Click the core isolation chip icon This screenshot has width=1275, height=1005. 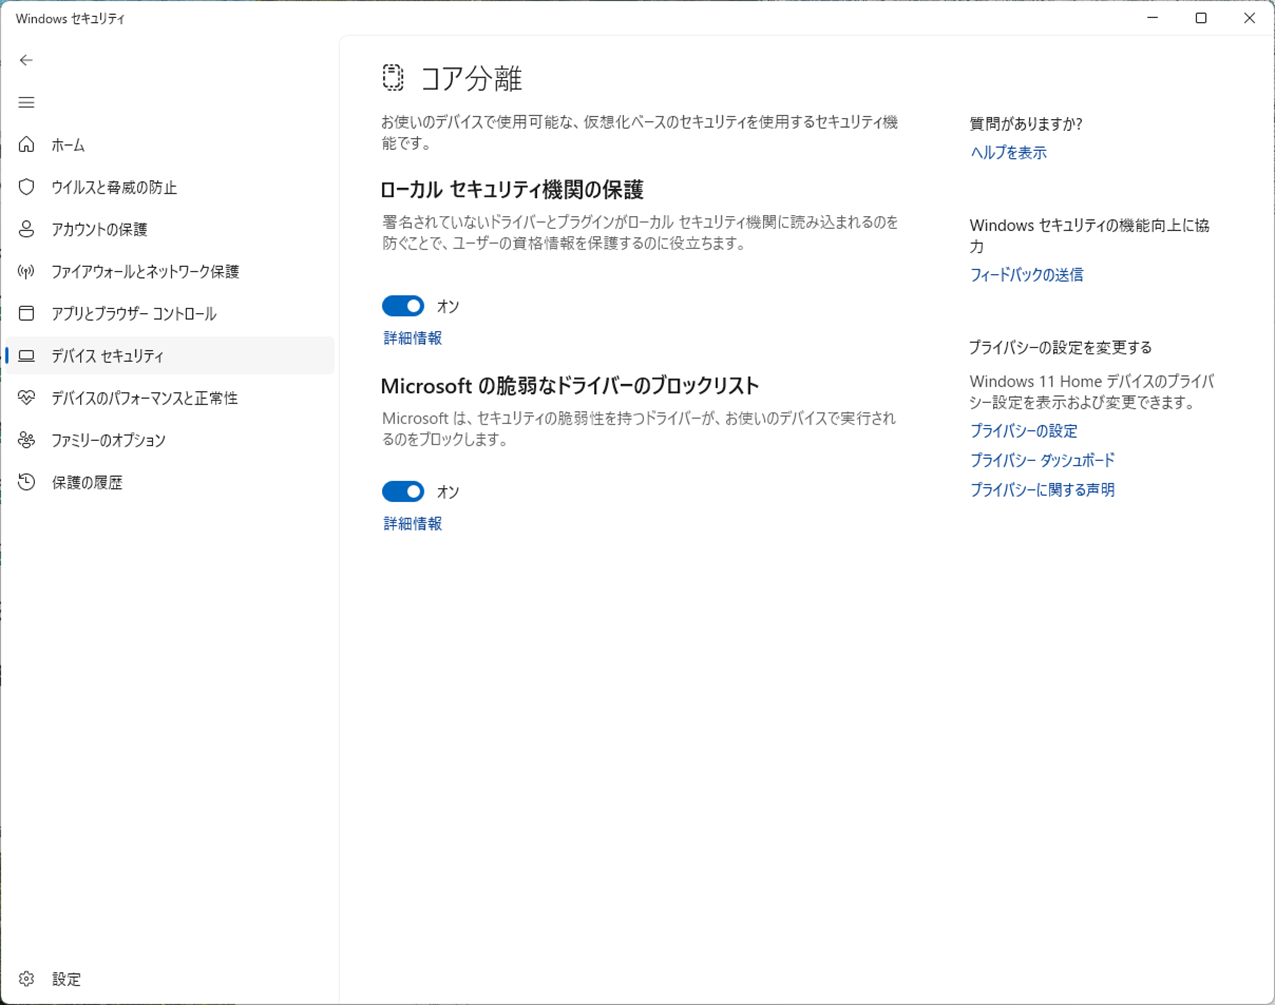tap(393, 77)
